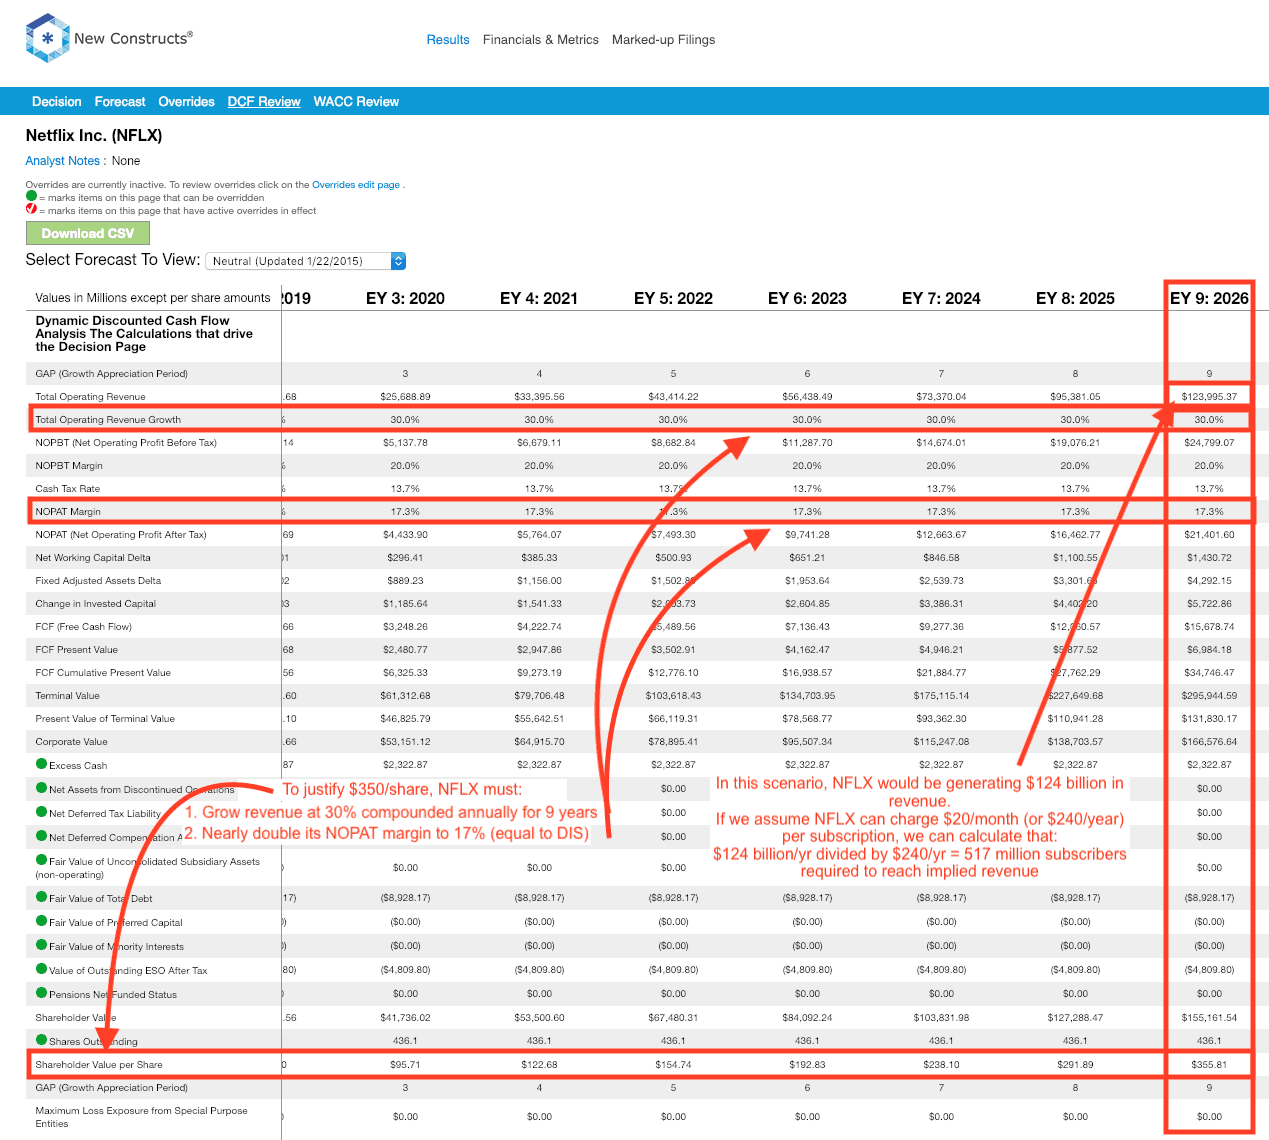Click green dot beside Pensions Net Funded Status
This screenshot has height=1140, width=1269.
[42, 993]
